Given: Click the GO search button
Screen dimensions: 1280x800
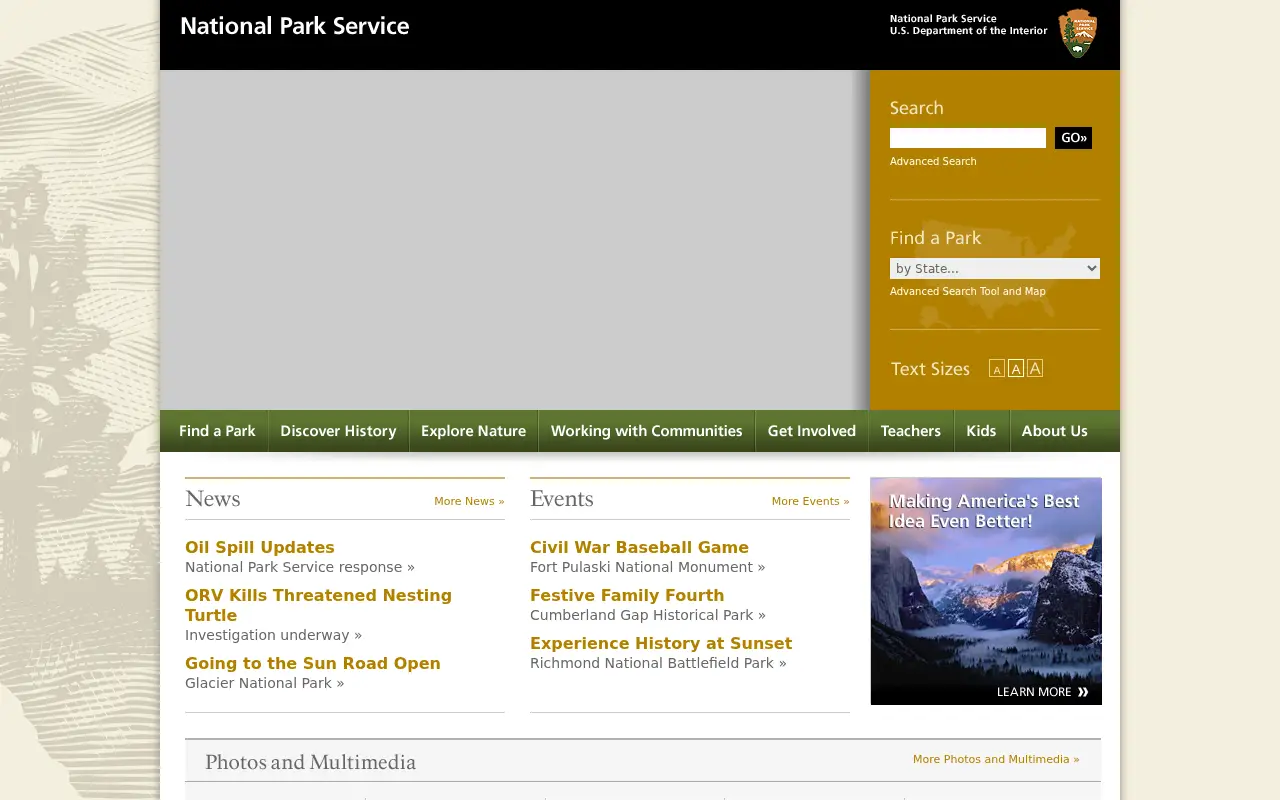Looking at the screenshot, I should click(x=1073, y=138).
